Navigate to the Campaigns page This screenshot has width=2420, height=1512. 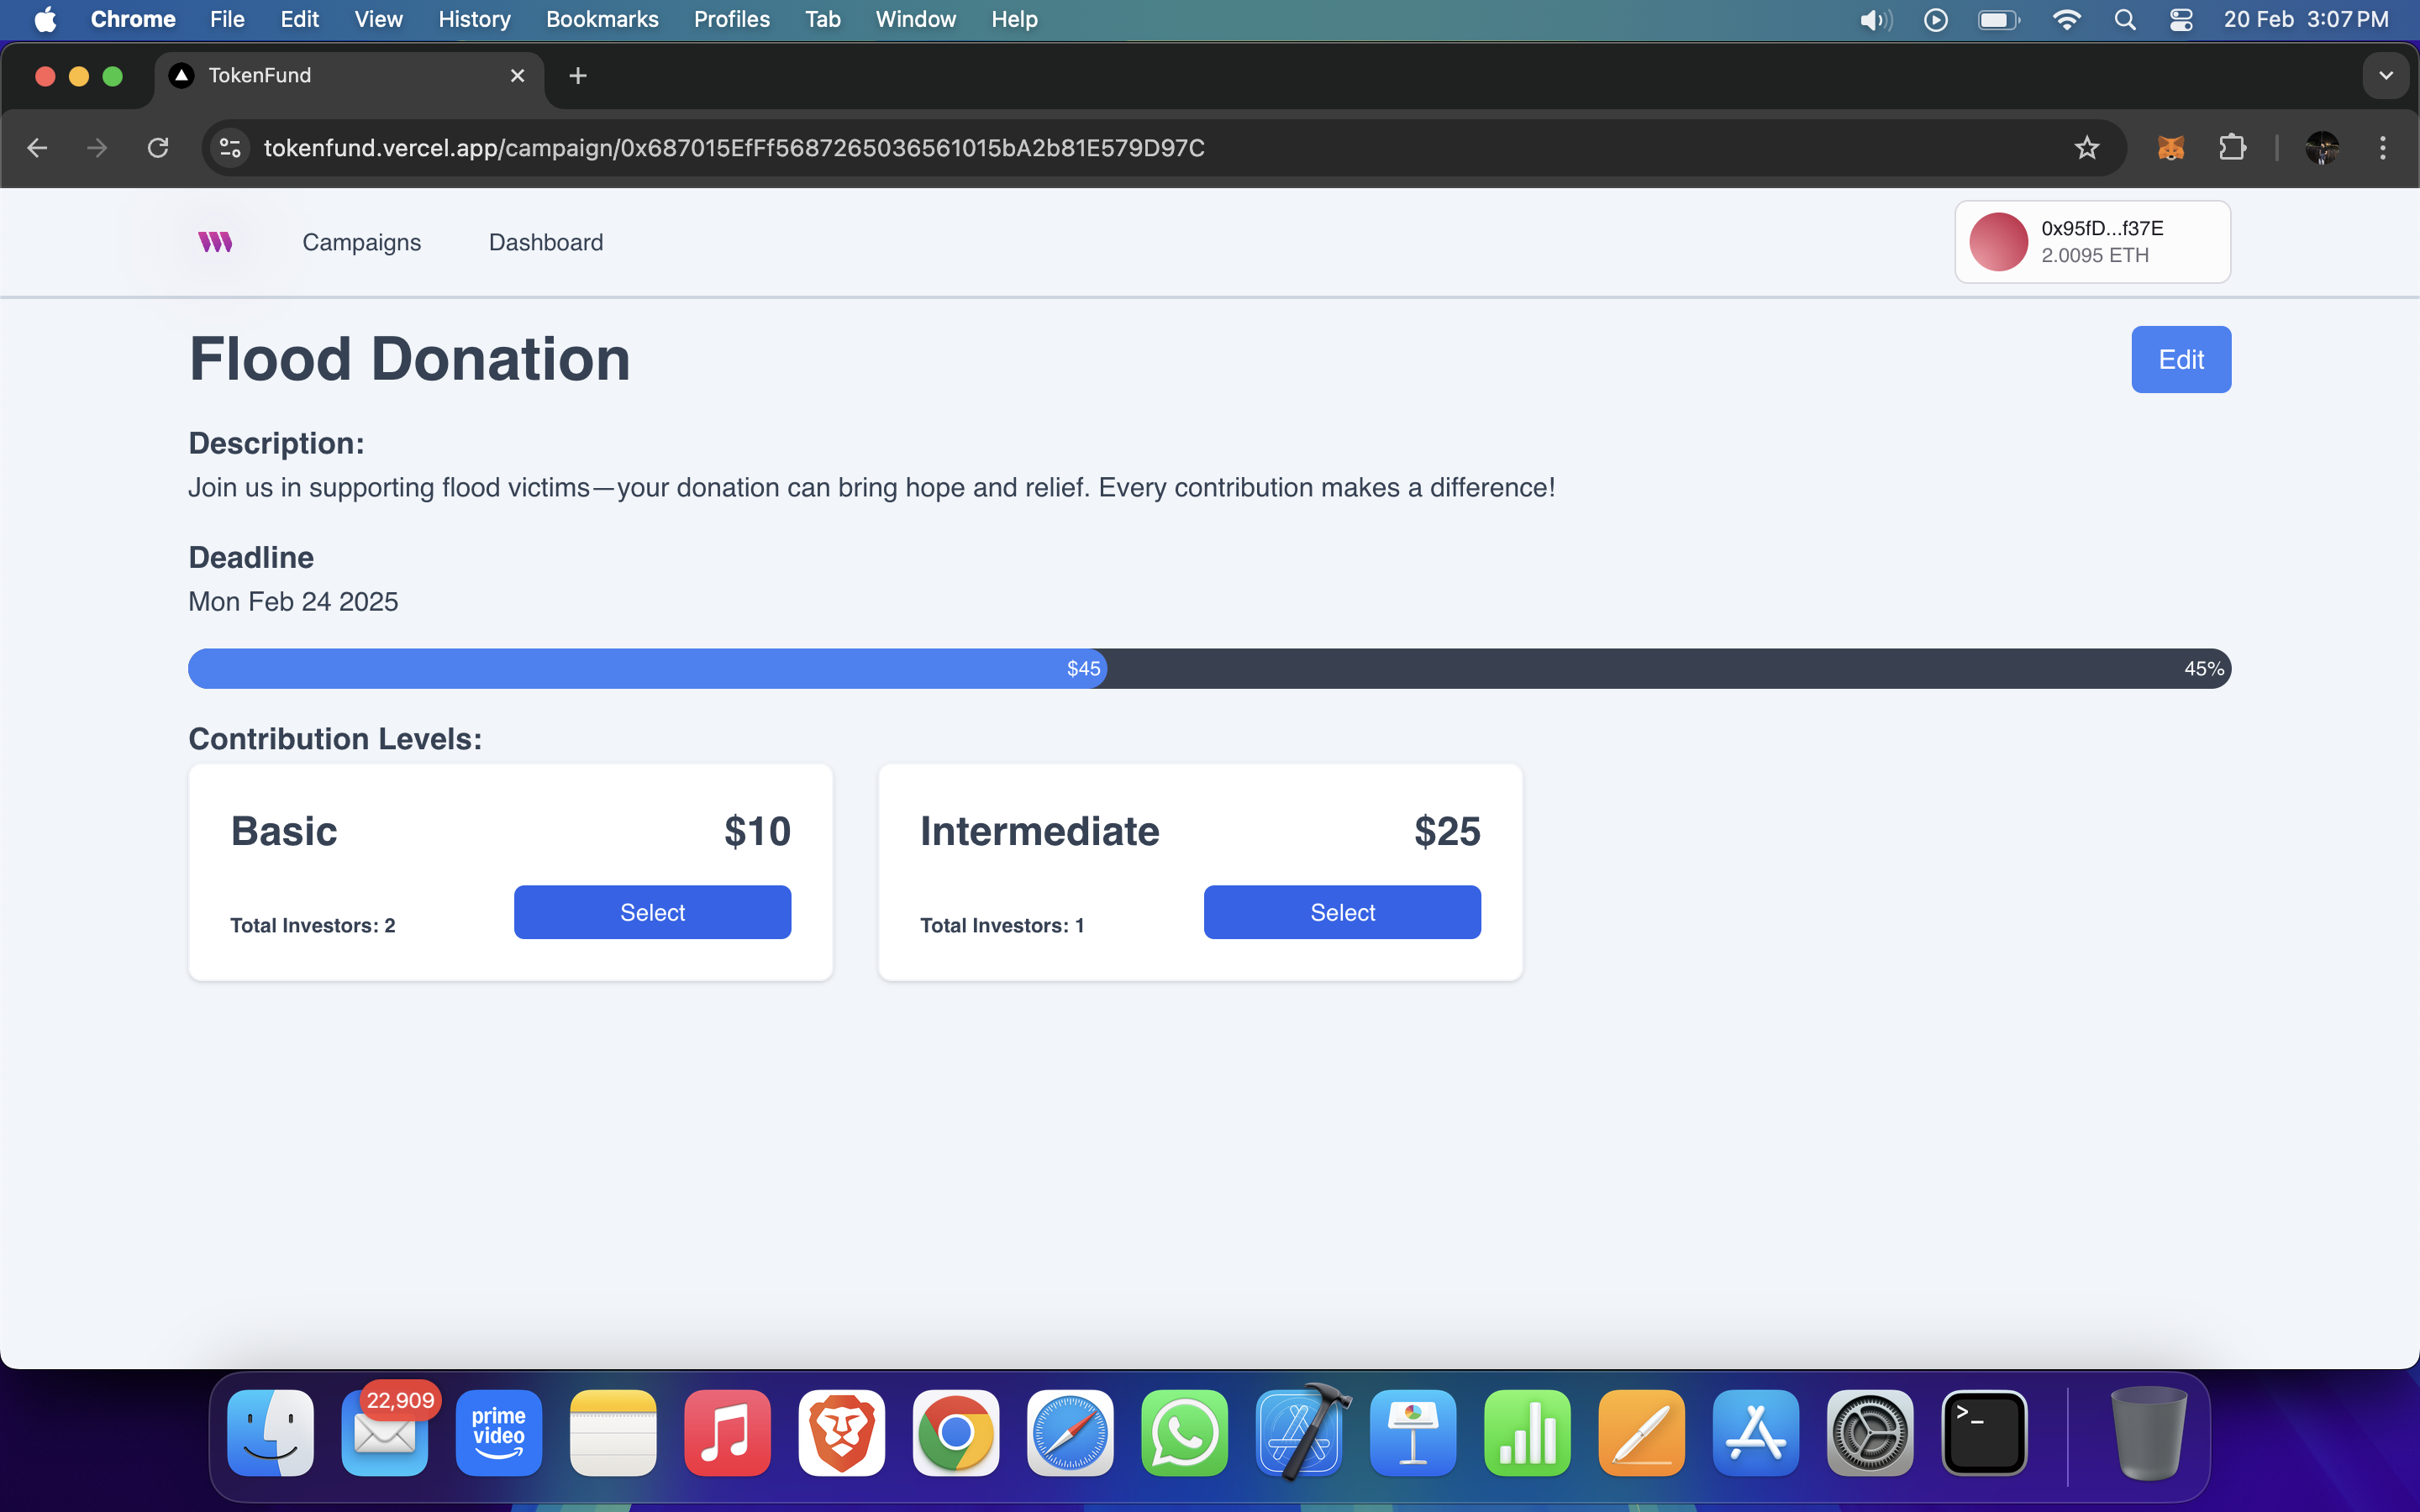tap(361, 241)
